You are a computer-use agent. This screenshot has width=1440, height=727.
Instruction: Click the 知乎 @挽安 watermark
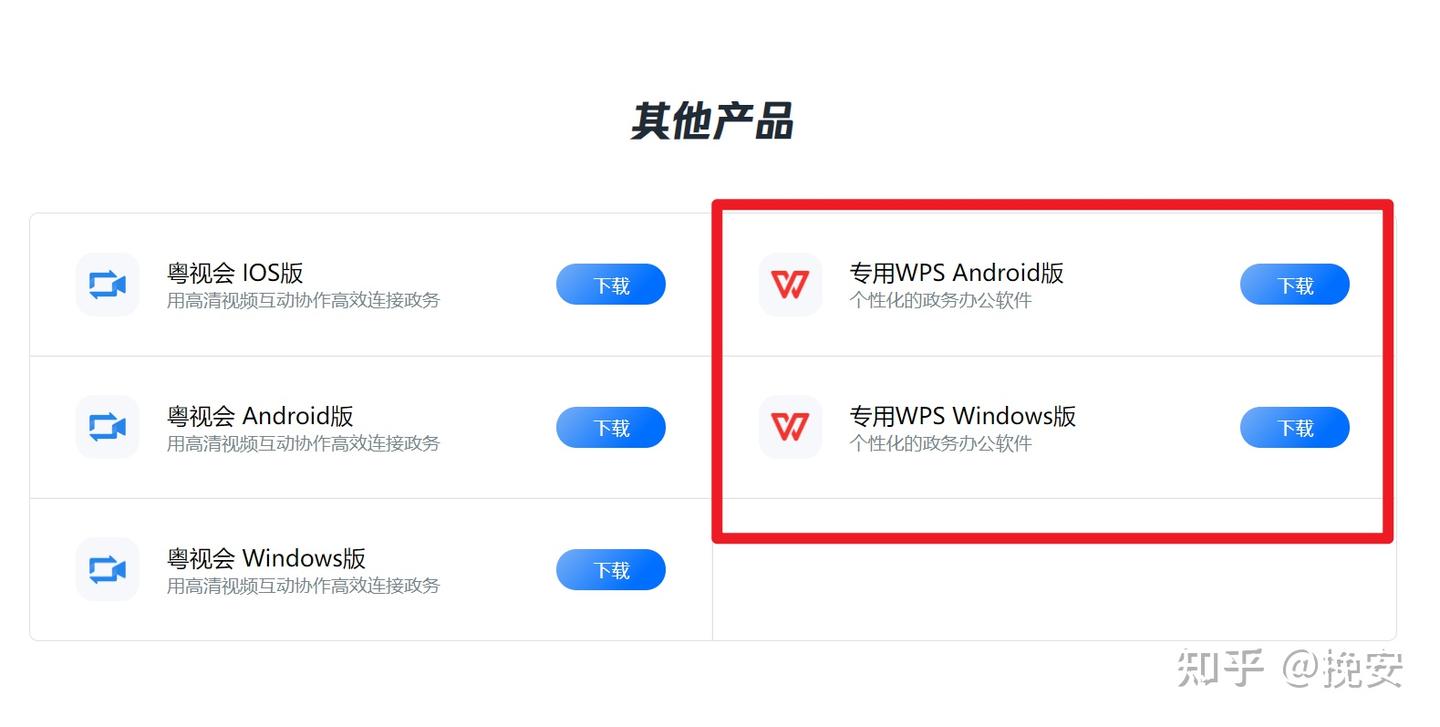[x=1291, y=667]
